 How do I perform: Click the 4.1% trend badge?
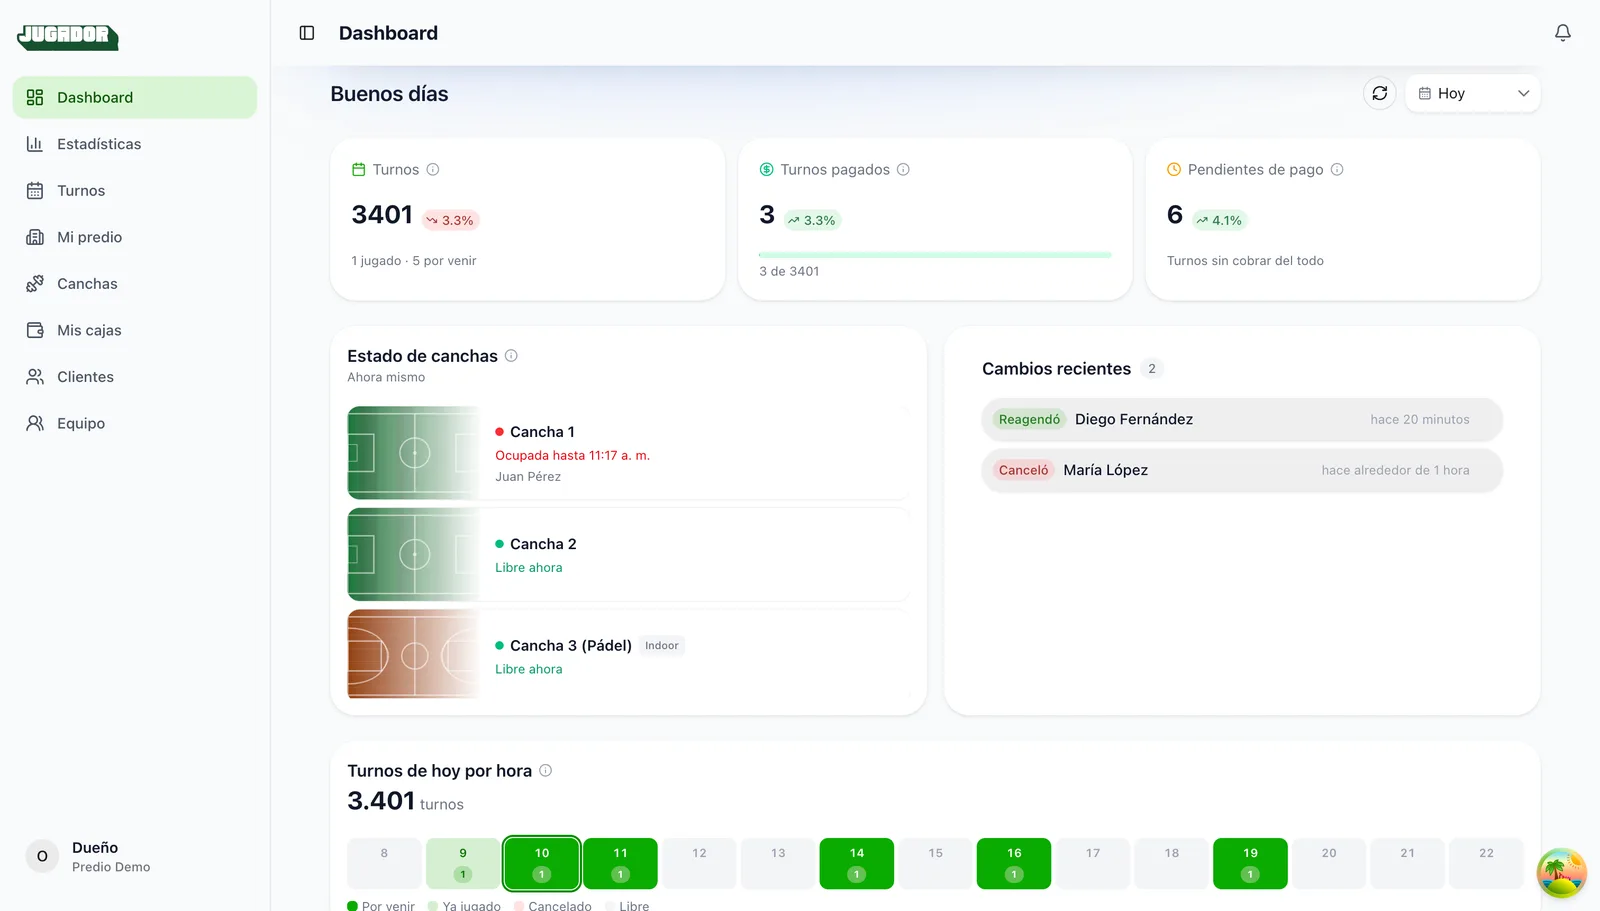click(1219, 220)
